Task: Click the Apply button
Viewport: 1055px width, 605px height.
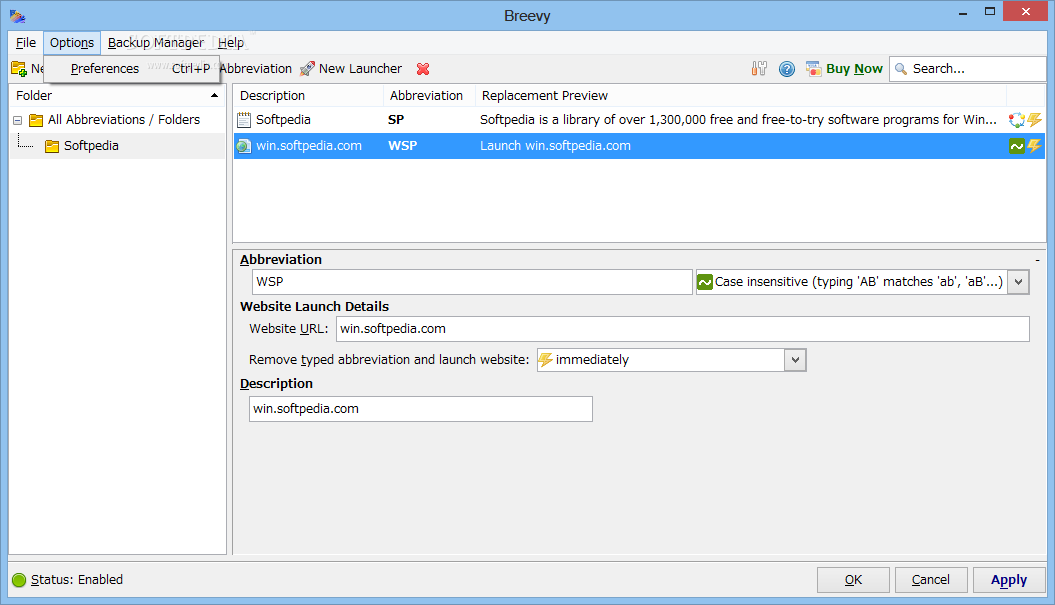Action: point(1009,580)
